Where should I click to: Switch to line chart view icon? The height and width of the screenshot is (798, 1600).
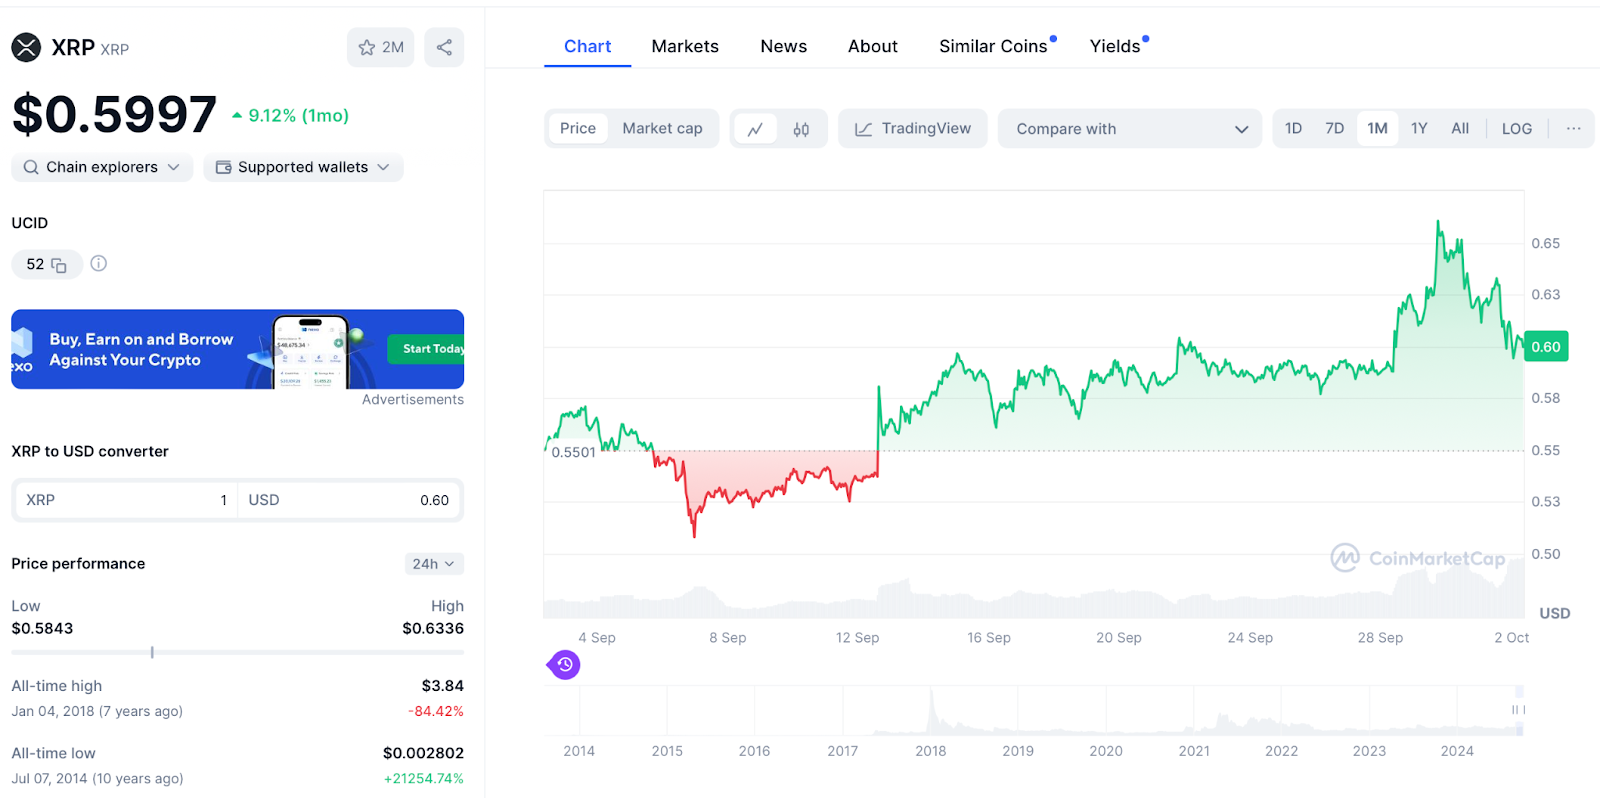click(x=755, y=129)
